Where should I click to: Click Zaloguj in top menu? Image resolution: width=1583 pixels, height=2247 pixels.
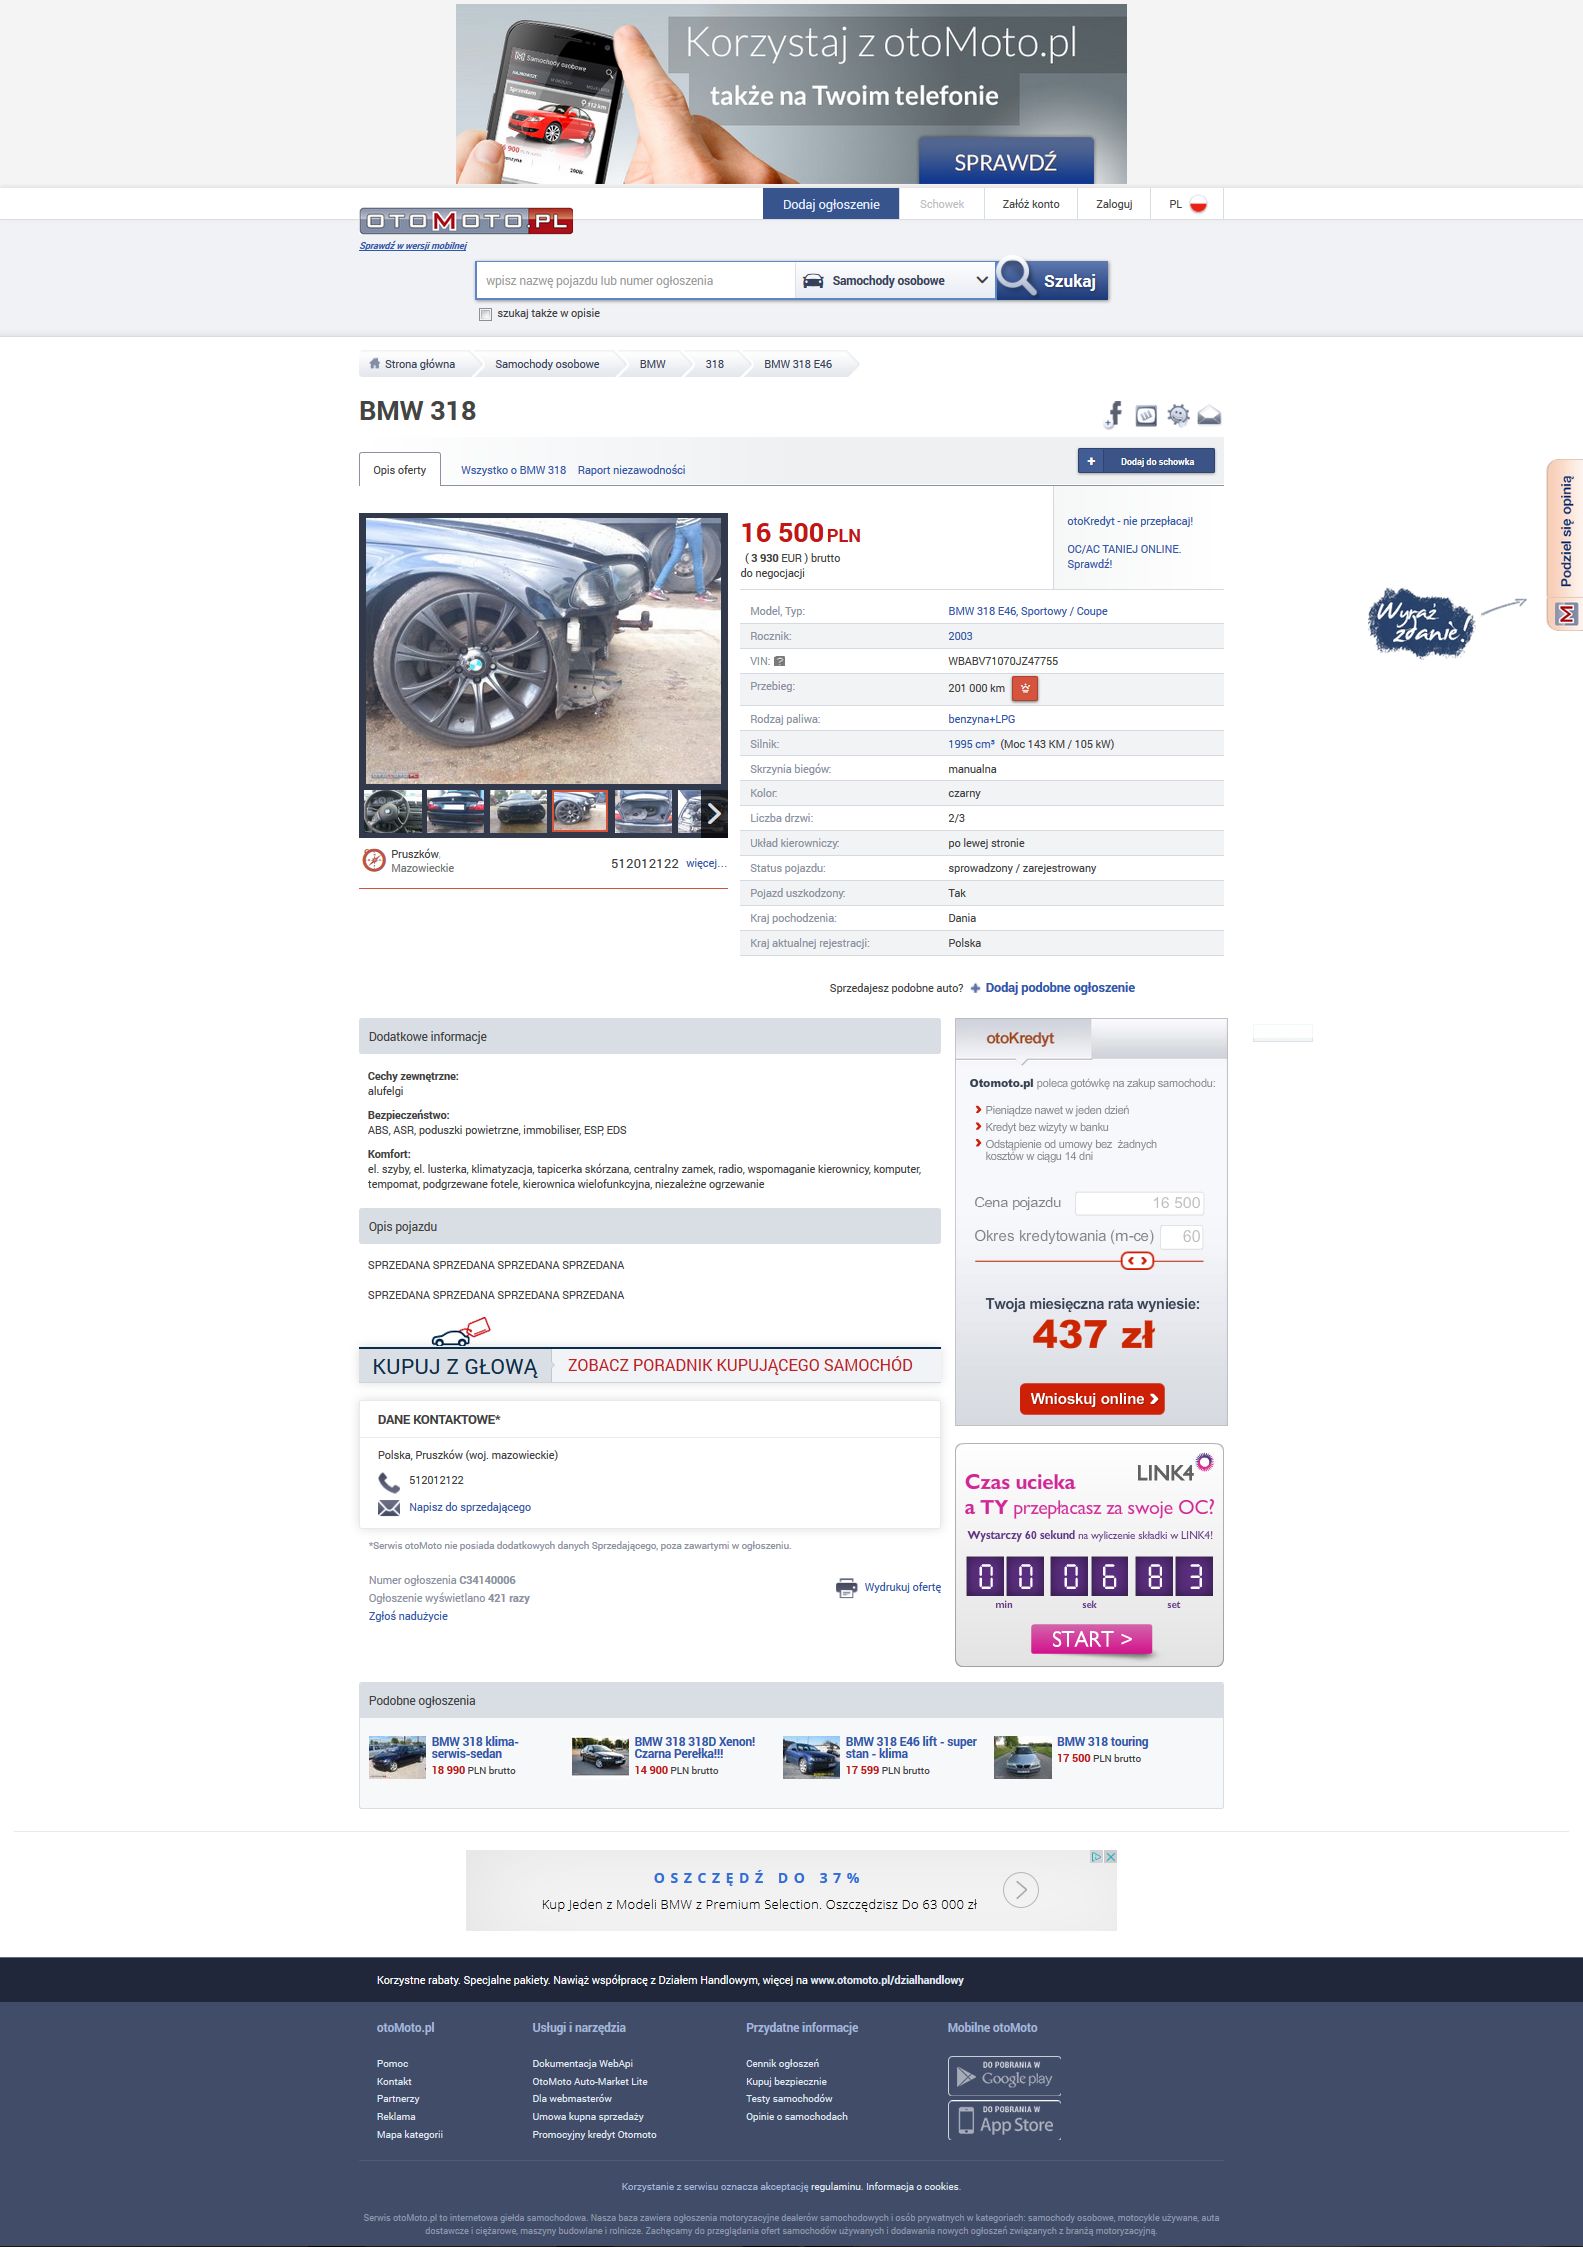coord(1114,204)
